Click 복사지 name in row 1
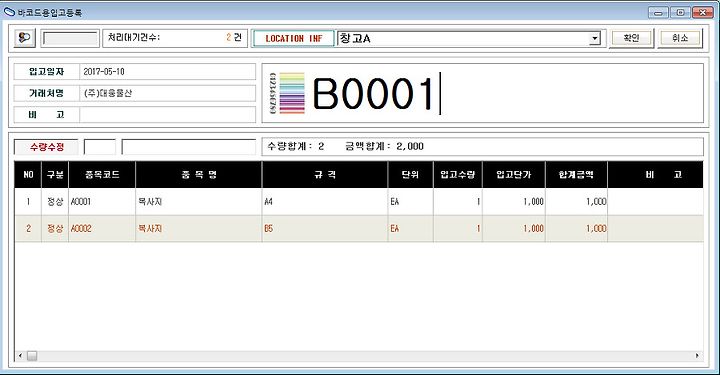The width and height of the screenshot is (720, 375). [199, 201]
